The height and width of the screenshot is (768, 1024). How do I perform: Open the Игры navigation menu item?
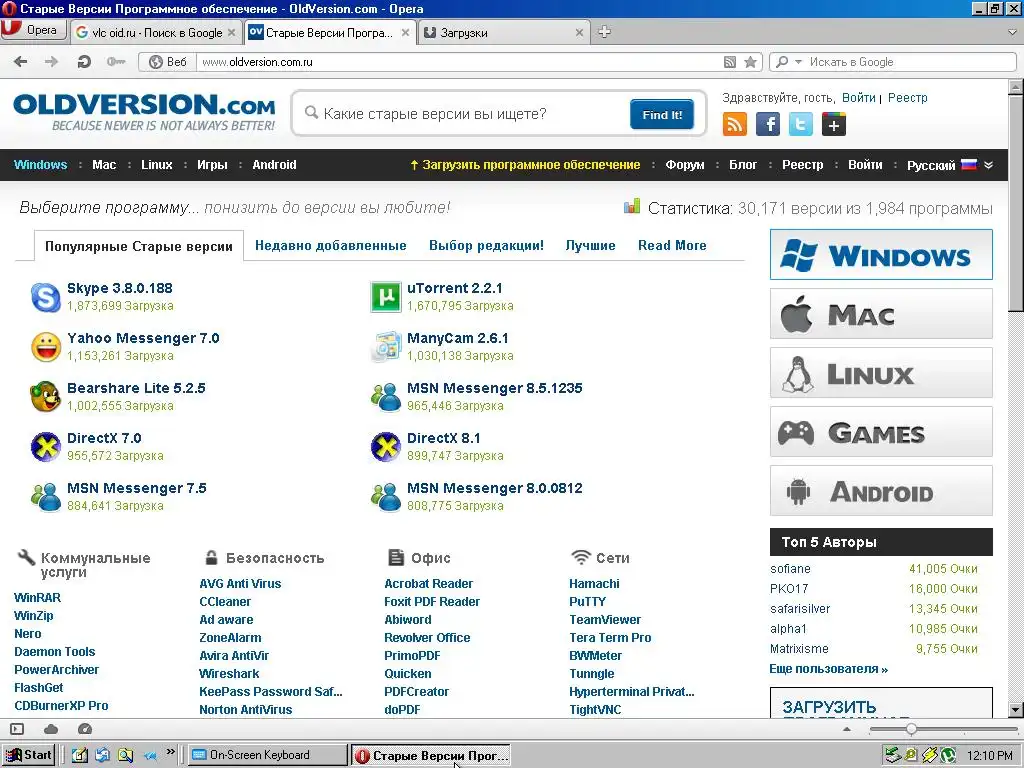point(212,165)
